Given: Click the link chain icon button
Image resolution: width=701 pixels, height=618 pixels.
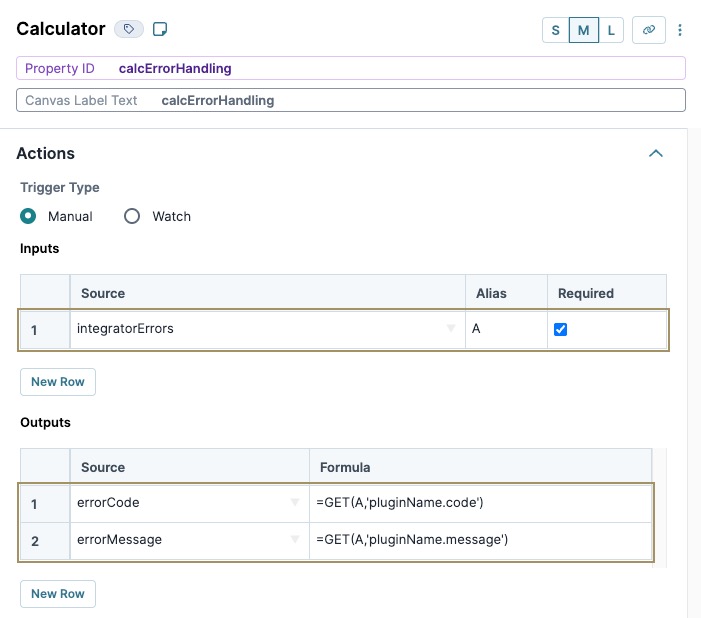Looking at the screenshot, I should pyautogui.click(x=649, y=30).
